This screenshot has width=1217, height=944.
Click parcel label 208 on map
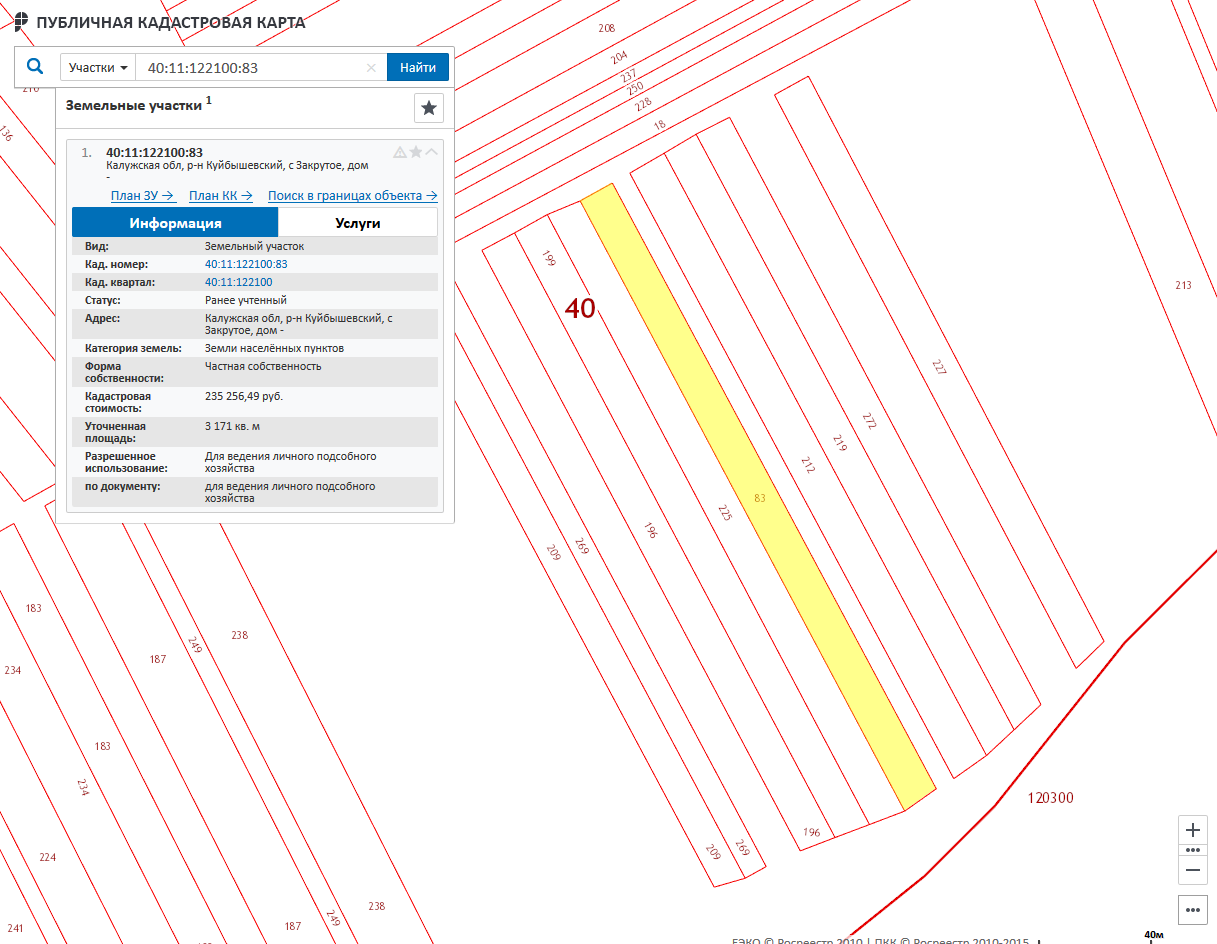(607, 28)
